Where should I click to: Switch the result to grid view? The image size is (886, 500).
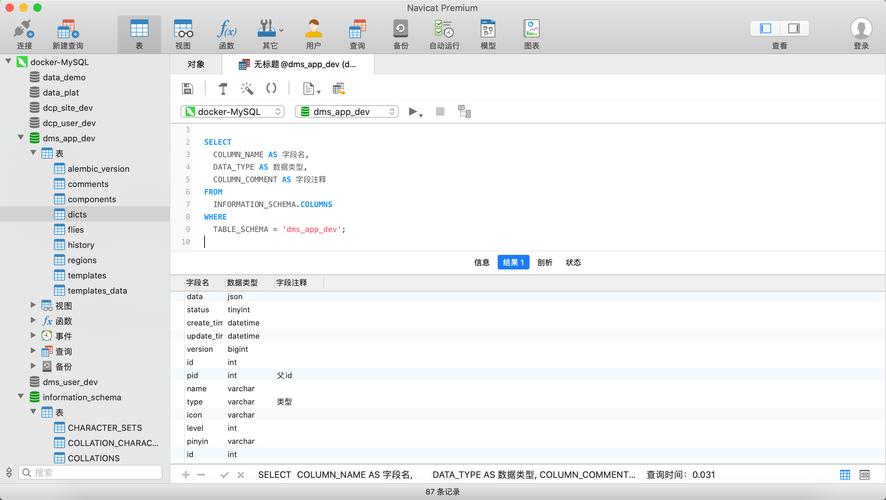(x=845, y=474)
